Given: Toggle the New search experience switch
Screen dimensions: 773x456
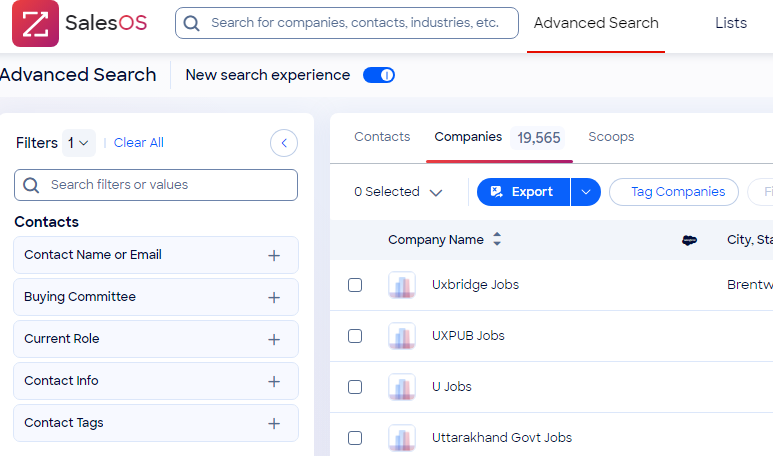Looking at the screenshot, I should [x=379, y=75].
